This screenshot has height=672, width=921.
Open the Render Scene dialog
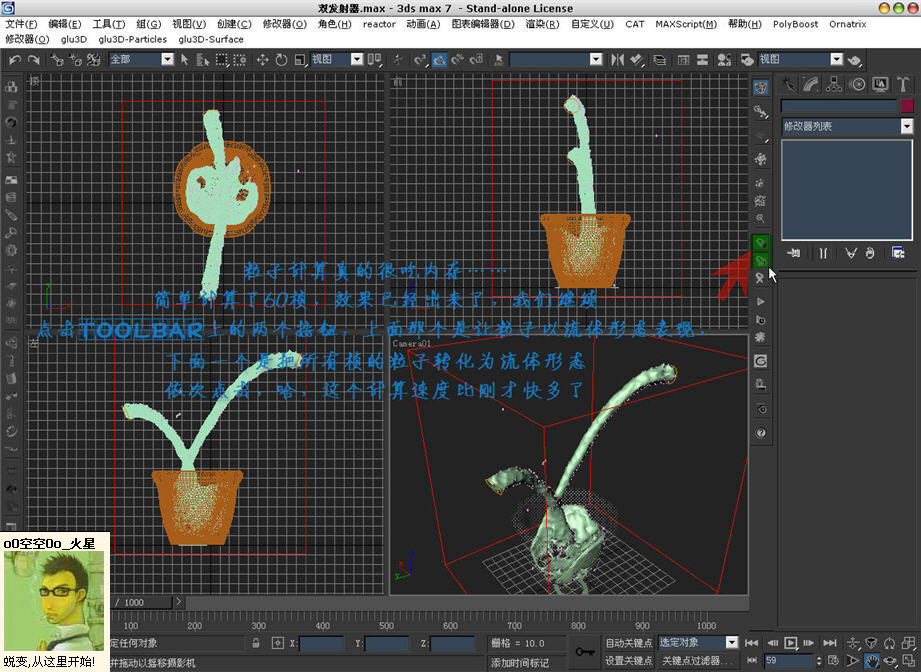[x=747, y=59]
